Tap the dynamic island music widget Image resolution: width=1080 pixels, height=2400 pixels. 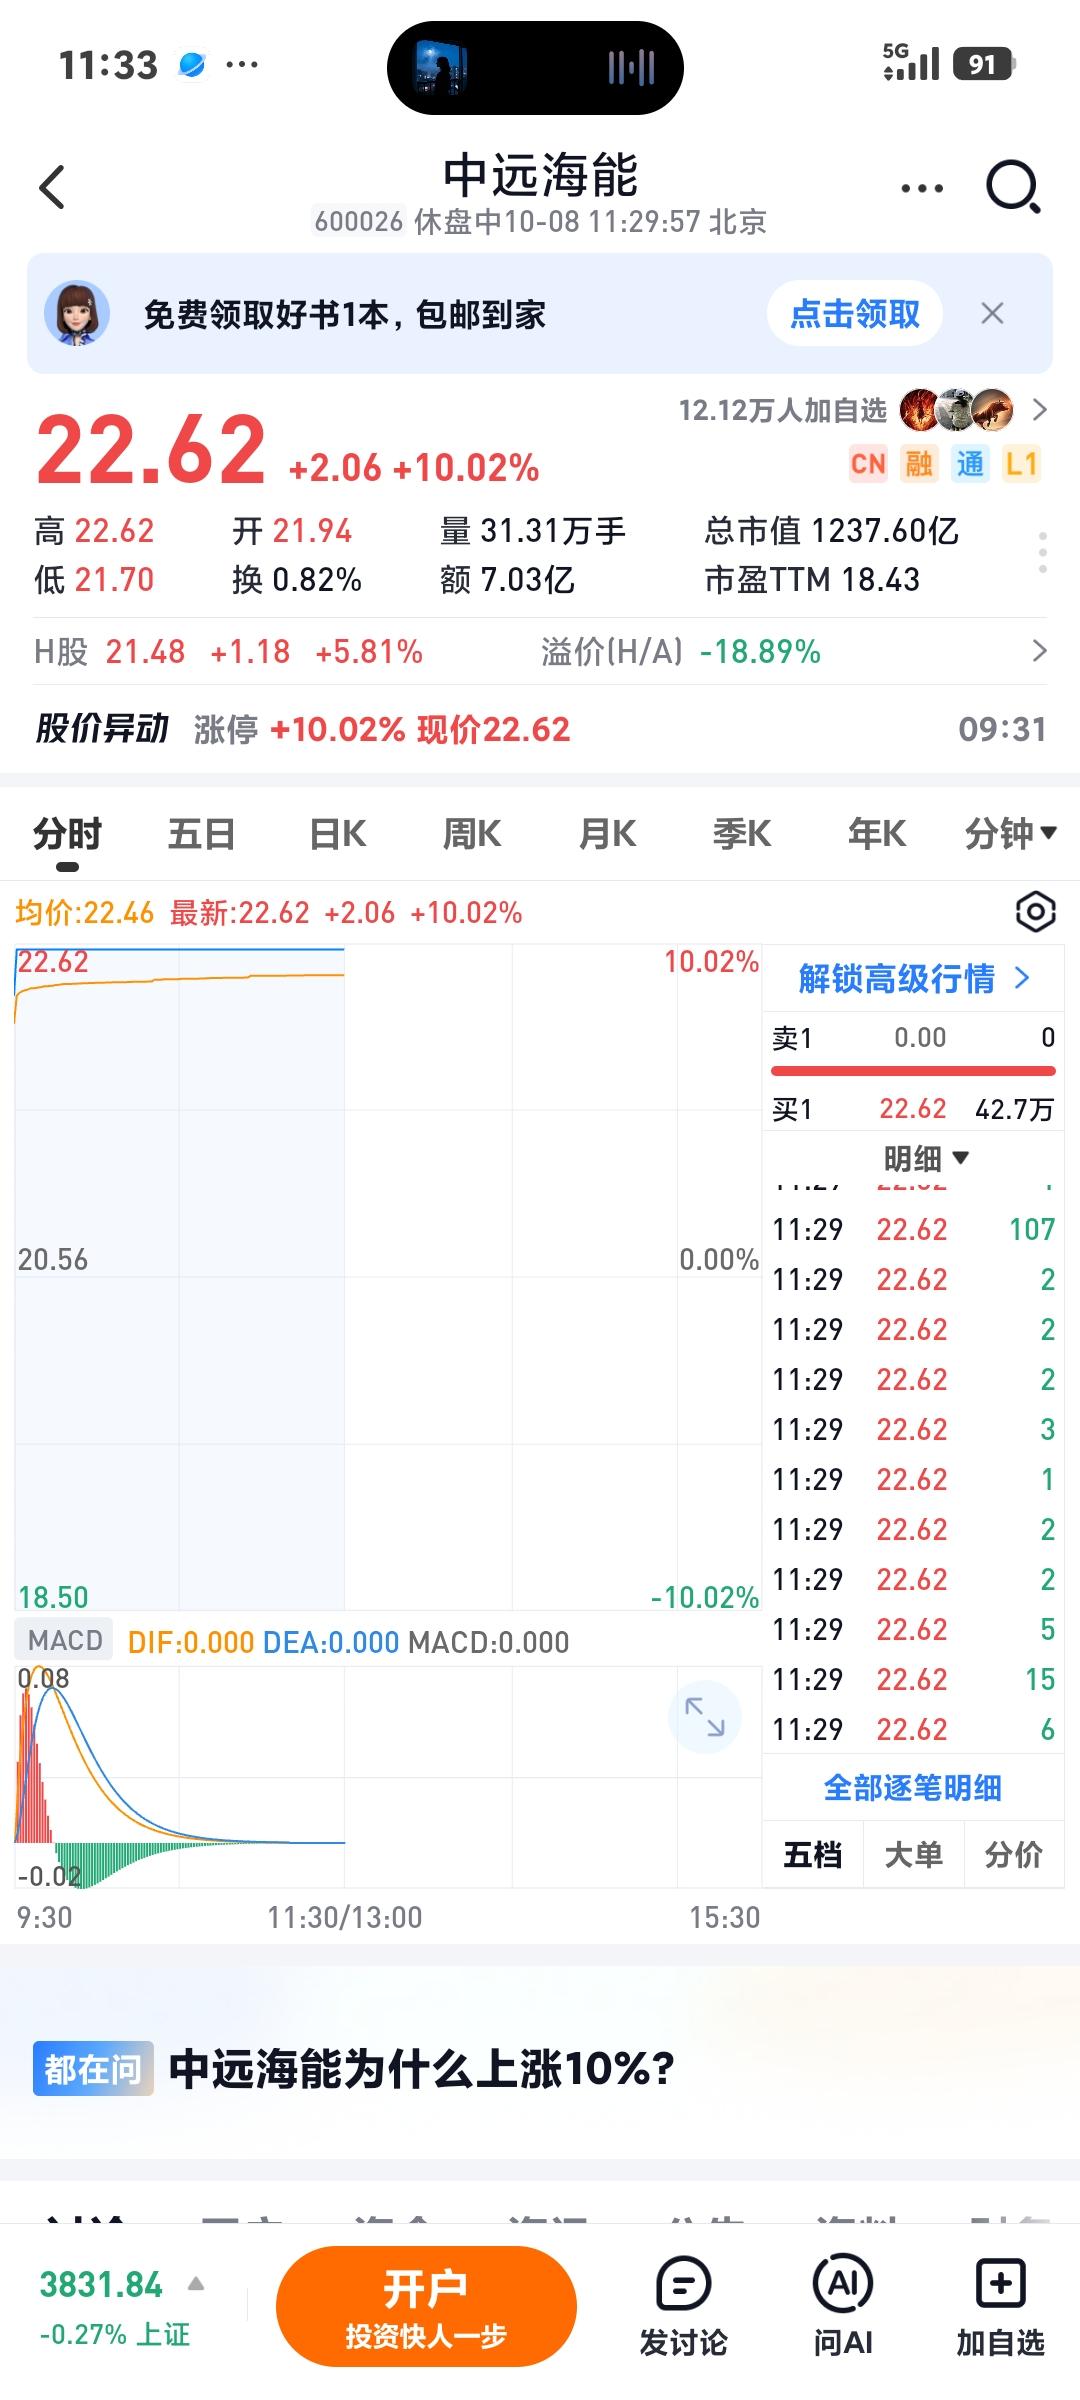point(535,67)
